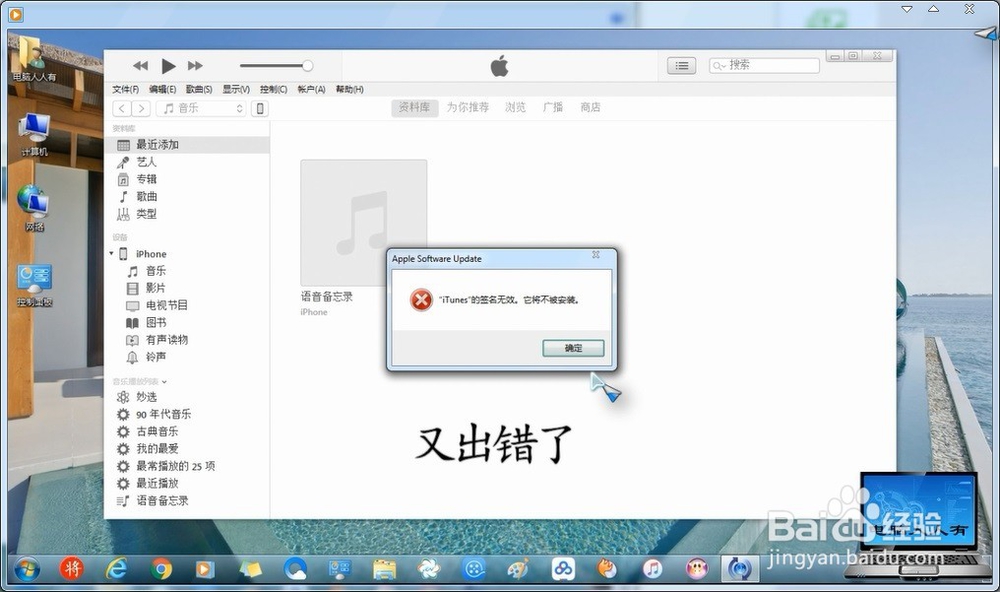The height and width of the screenshot is (592, 1000).
Task: Open the 古典音乐 smart playlist
Action: 157,431
